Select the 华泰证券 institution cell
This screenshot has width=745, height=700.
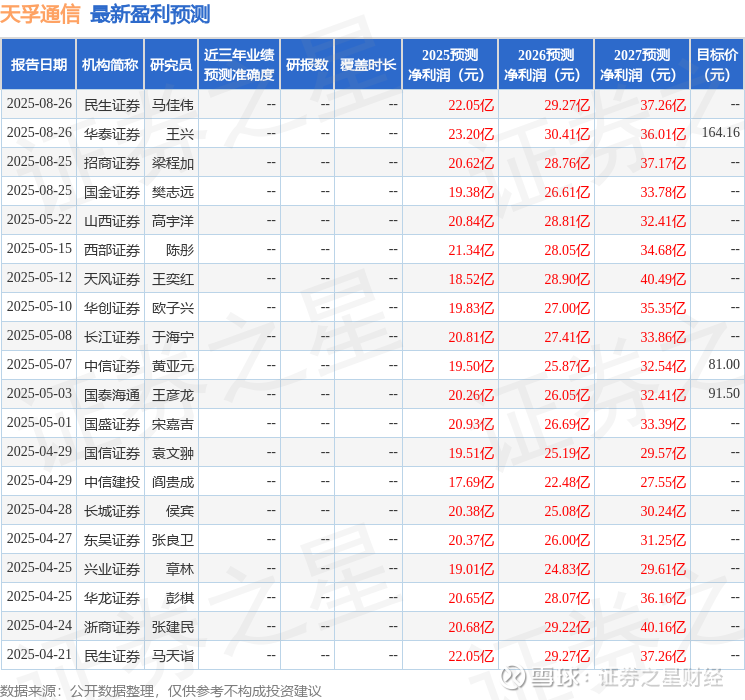point(112,134)
